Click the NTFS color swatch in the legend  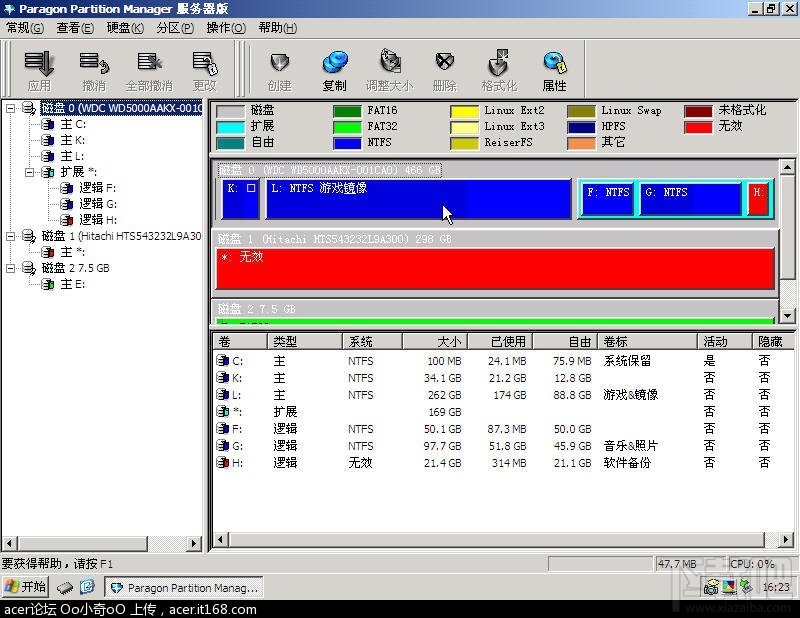point(345,141)
